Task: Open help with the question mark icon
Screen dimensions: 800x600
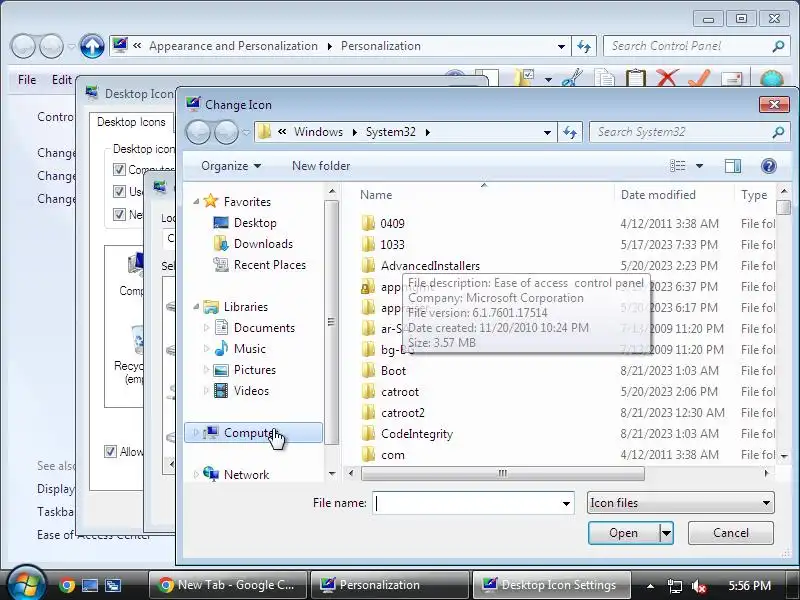Action: coord(768,166)
